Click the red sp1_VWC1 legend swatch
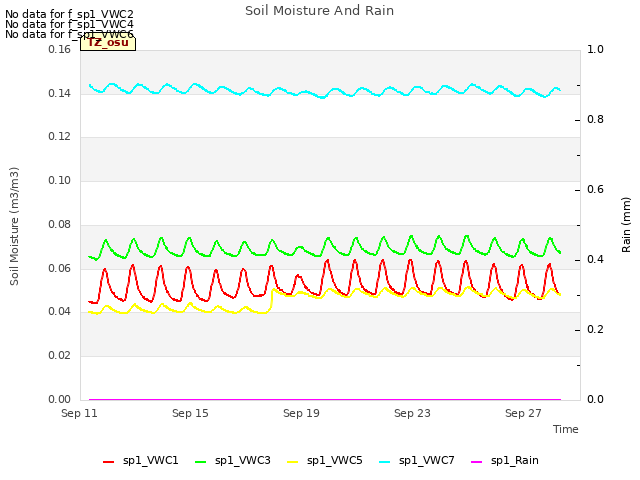Image resolution: width=640 pixels, height=480 pixels. click(x=109, y=462)
